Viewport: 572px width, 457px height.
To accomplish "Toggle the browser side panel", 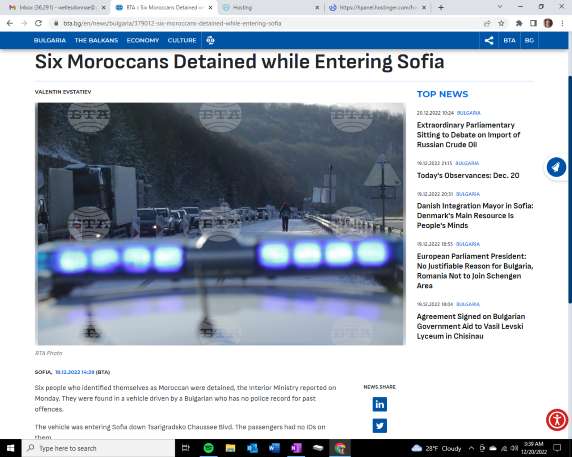I will pyautogui.click(x=533, y=23).
